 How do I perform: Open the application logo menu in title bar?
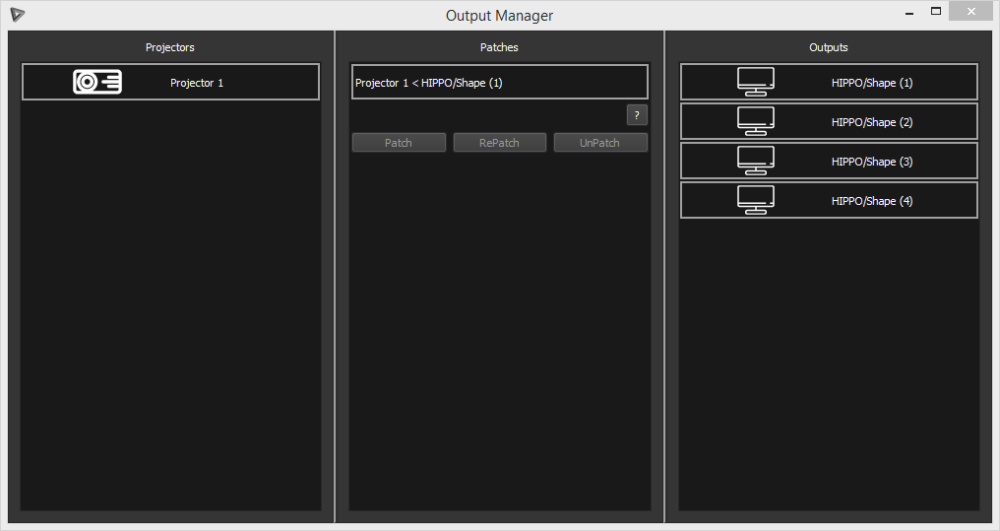pyautogui.click(x=17, y=14)
